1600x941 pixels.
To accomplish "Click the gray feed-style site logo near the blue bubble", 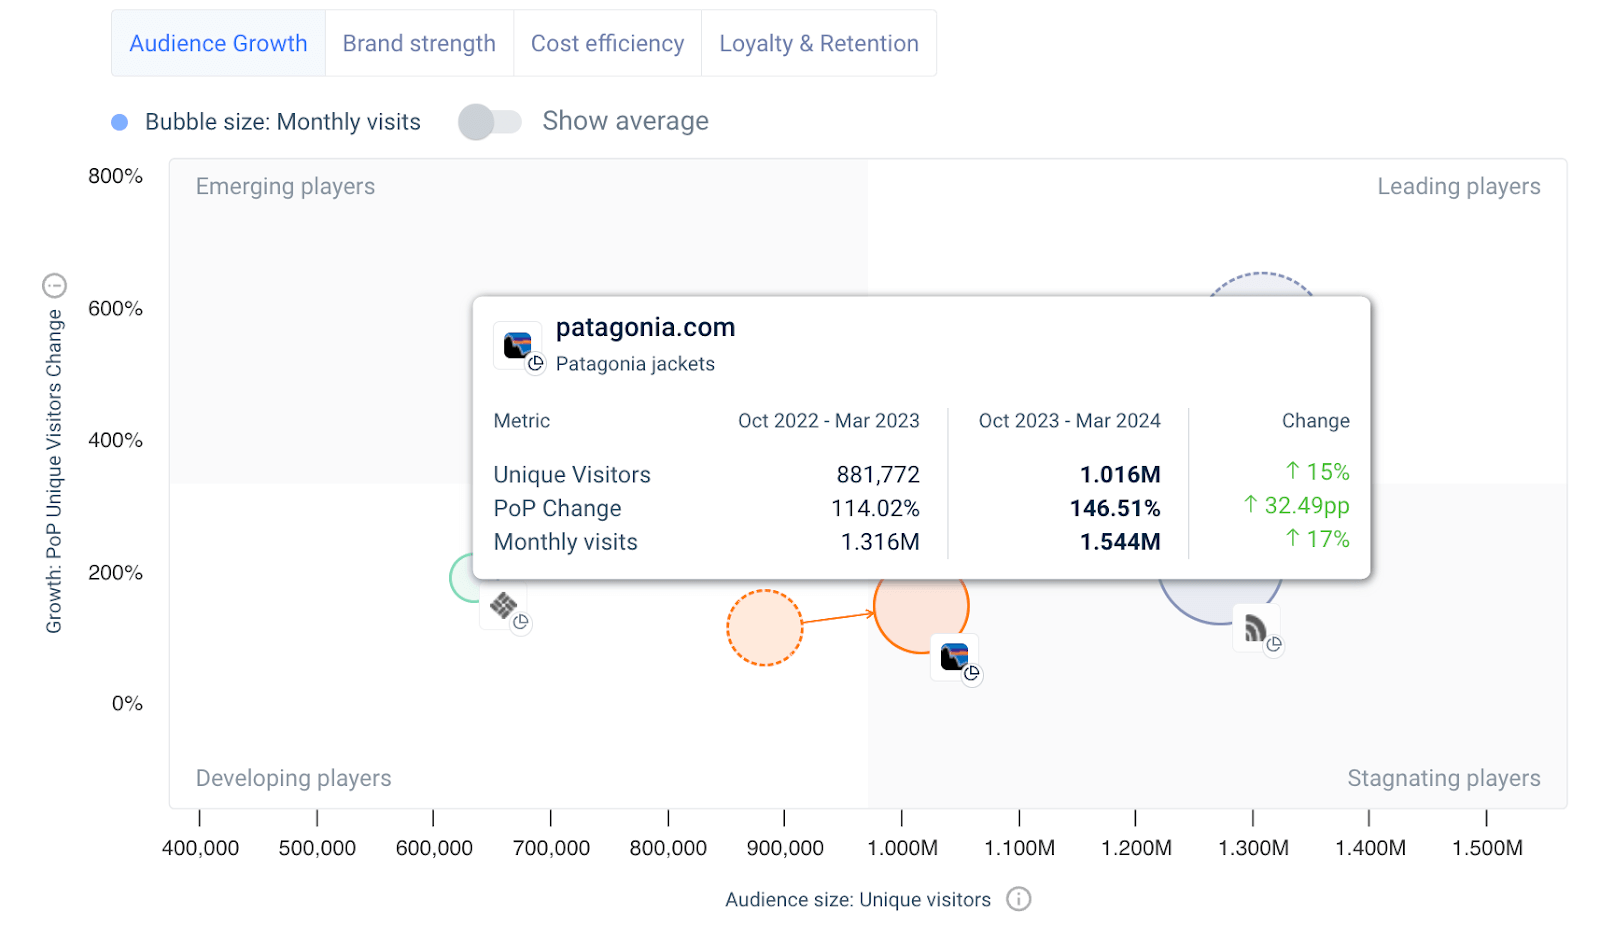I will tap(1255, 628).
